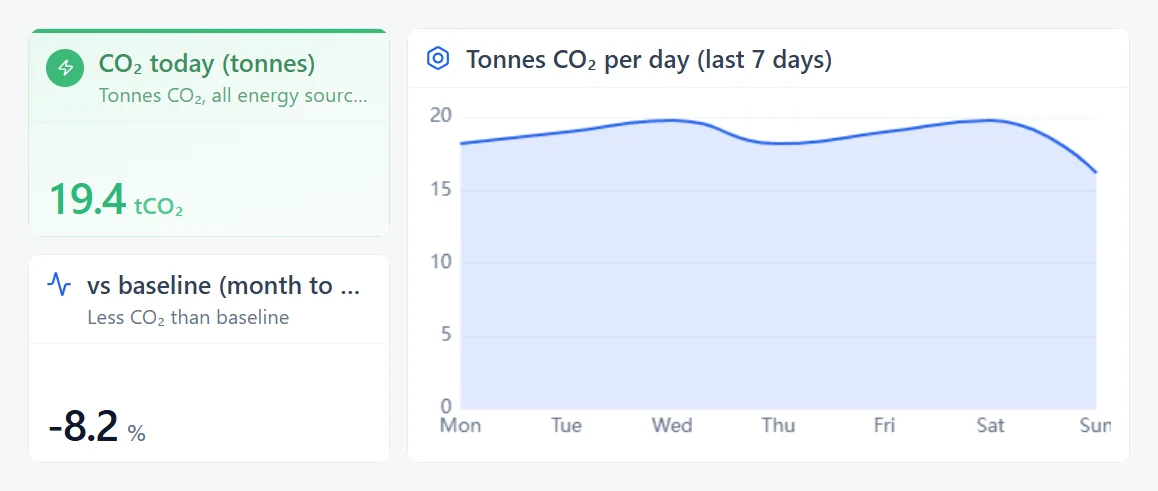Click the 'Tonnes CO₂, all energy sourc...' subtitle
1158x491 pixels.
click(233, 96)
